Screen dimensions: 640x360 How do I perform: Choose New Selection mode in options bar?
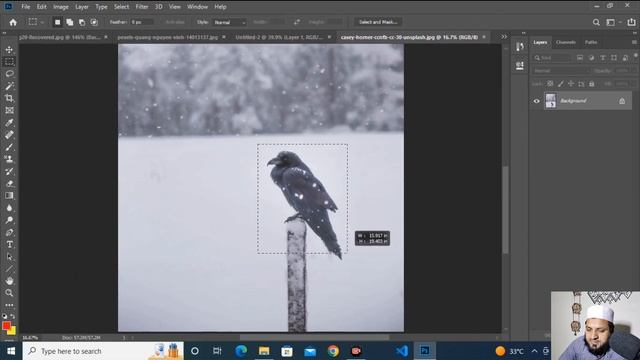pos(58,22)
